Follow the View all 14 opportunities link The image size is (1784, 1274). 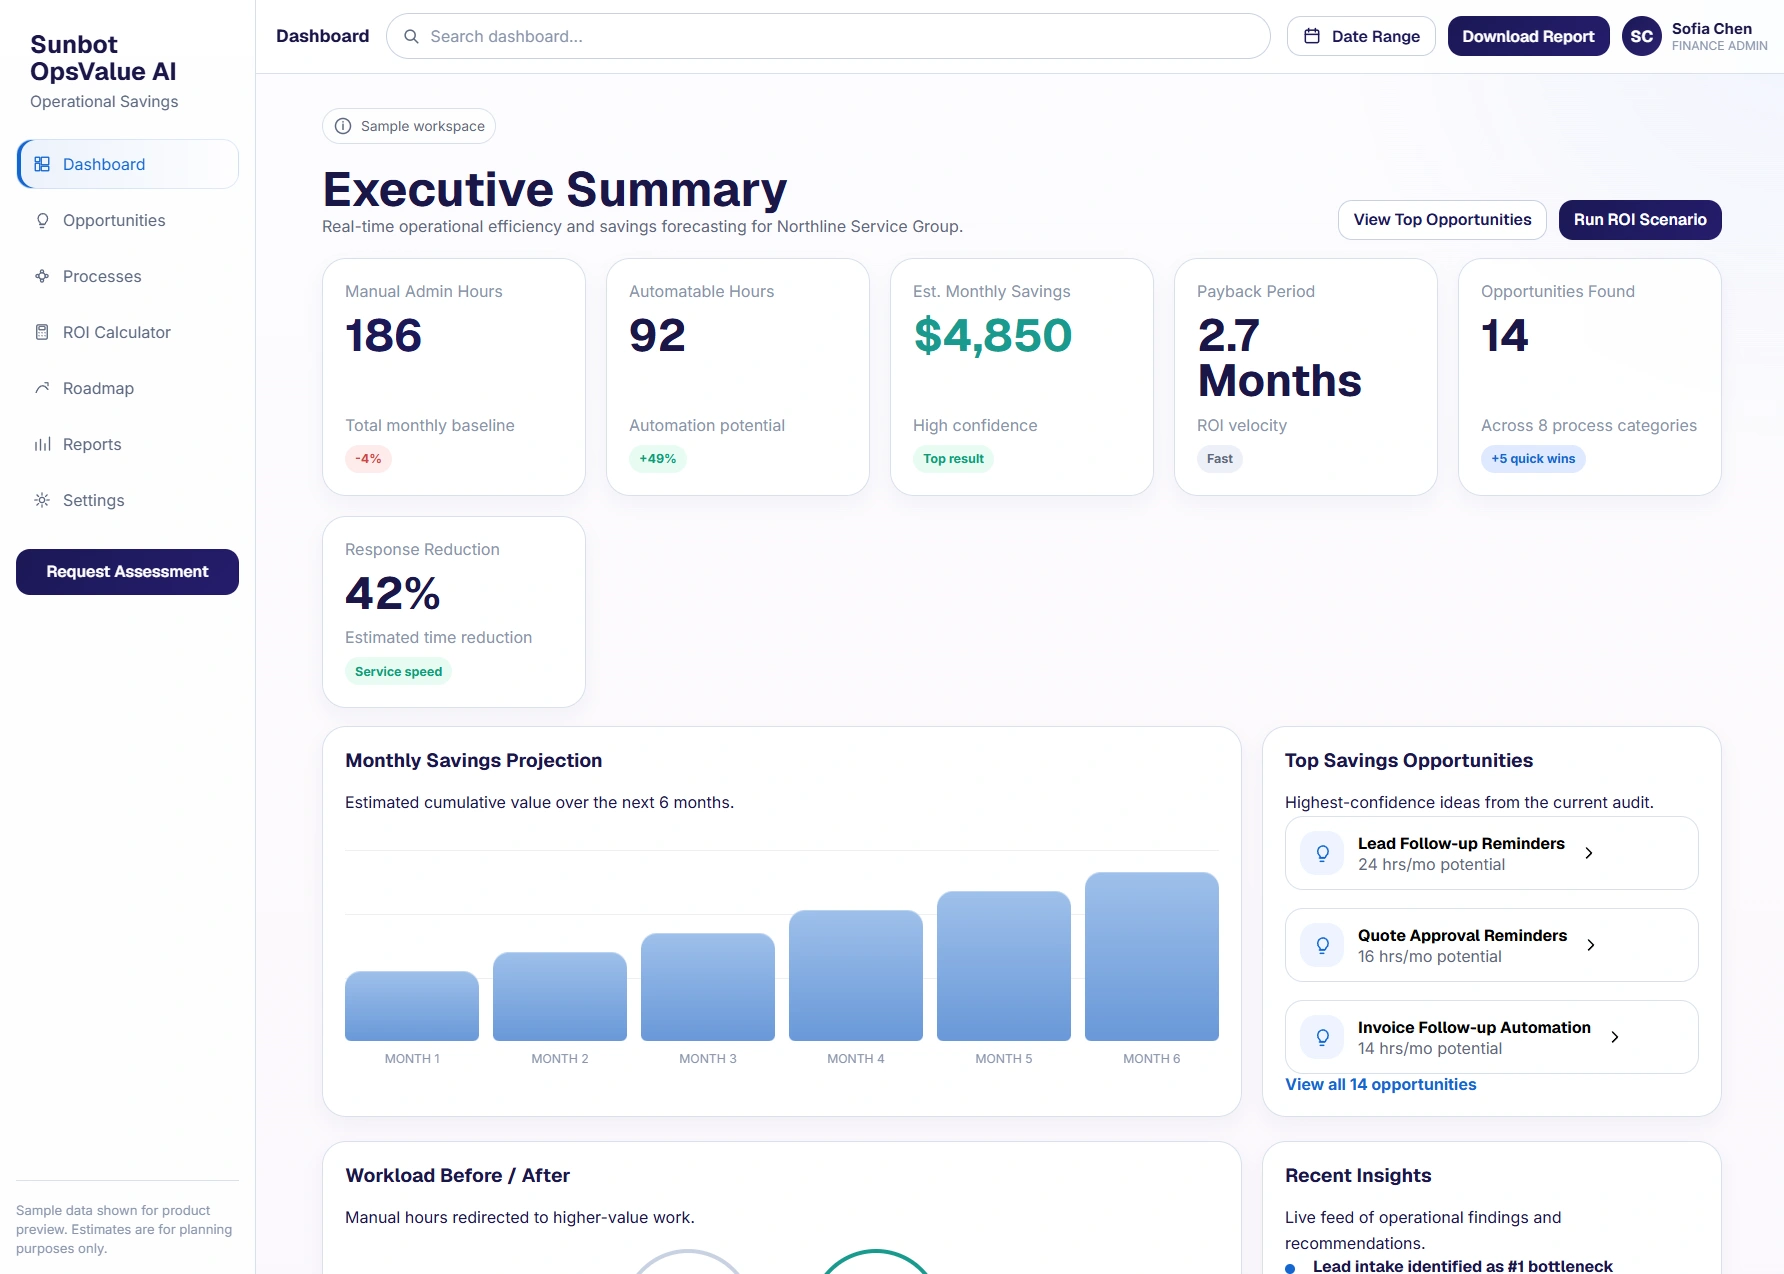[1380, 1084]
